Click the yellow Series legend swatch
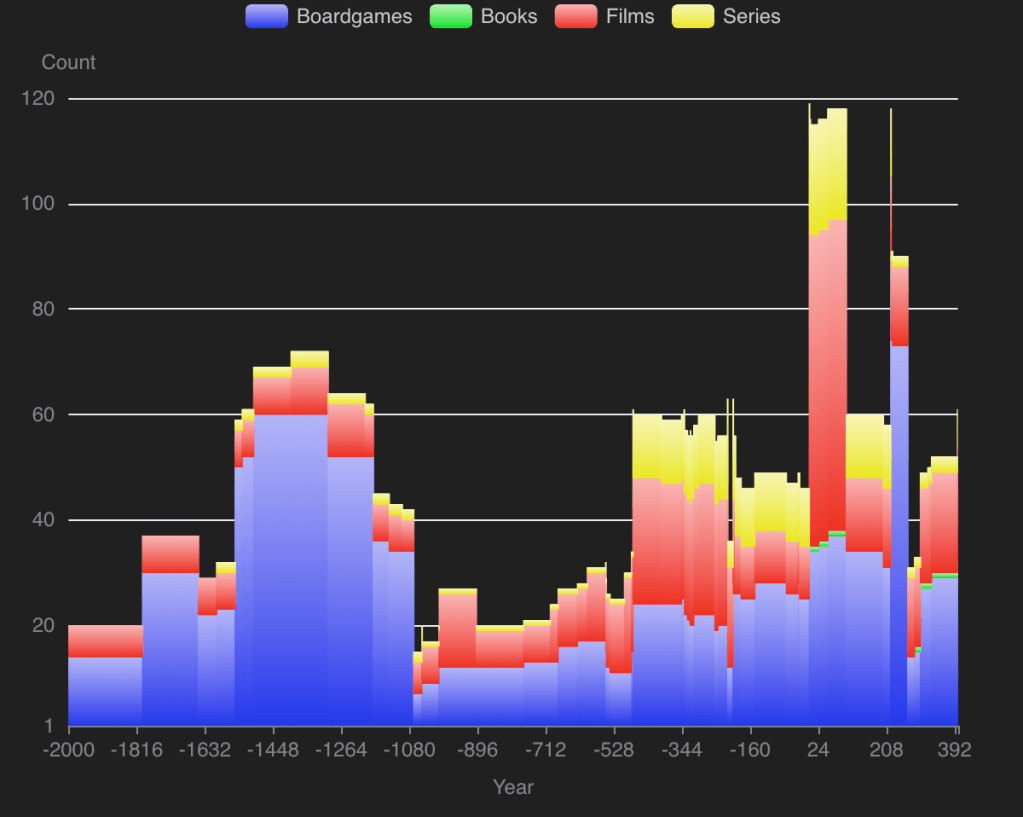Viewport: 1023px width, 817px height. pyautogui.click(x=693, y=16)
